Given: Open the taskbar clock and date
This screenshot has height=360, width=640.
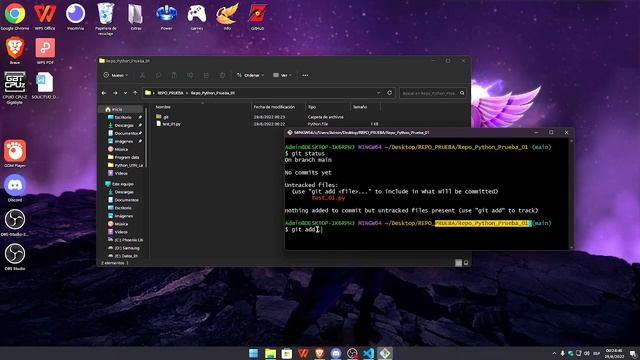Looking at the screenshot, I should pyautogui.click(x=614, y=353).
